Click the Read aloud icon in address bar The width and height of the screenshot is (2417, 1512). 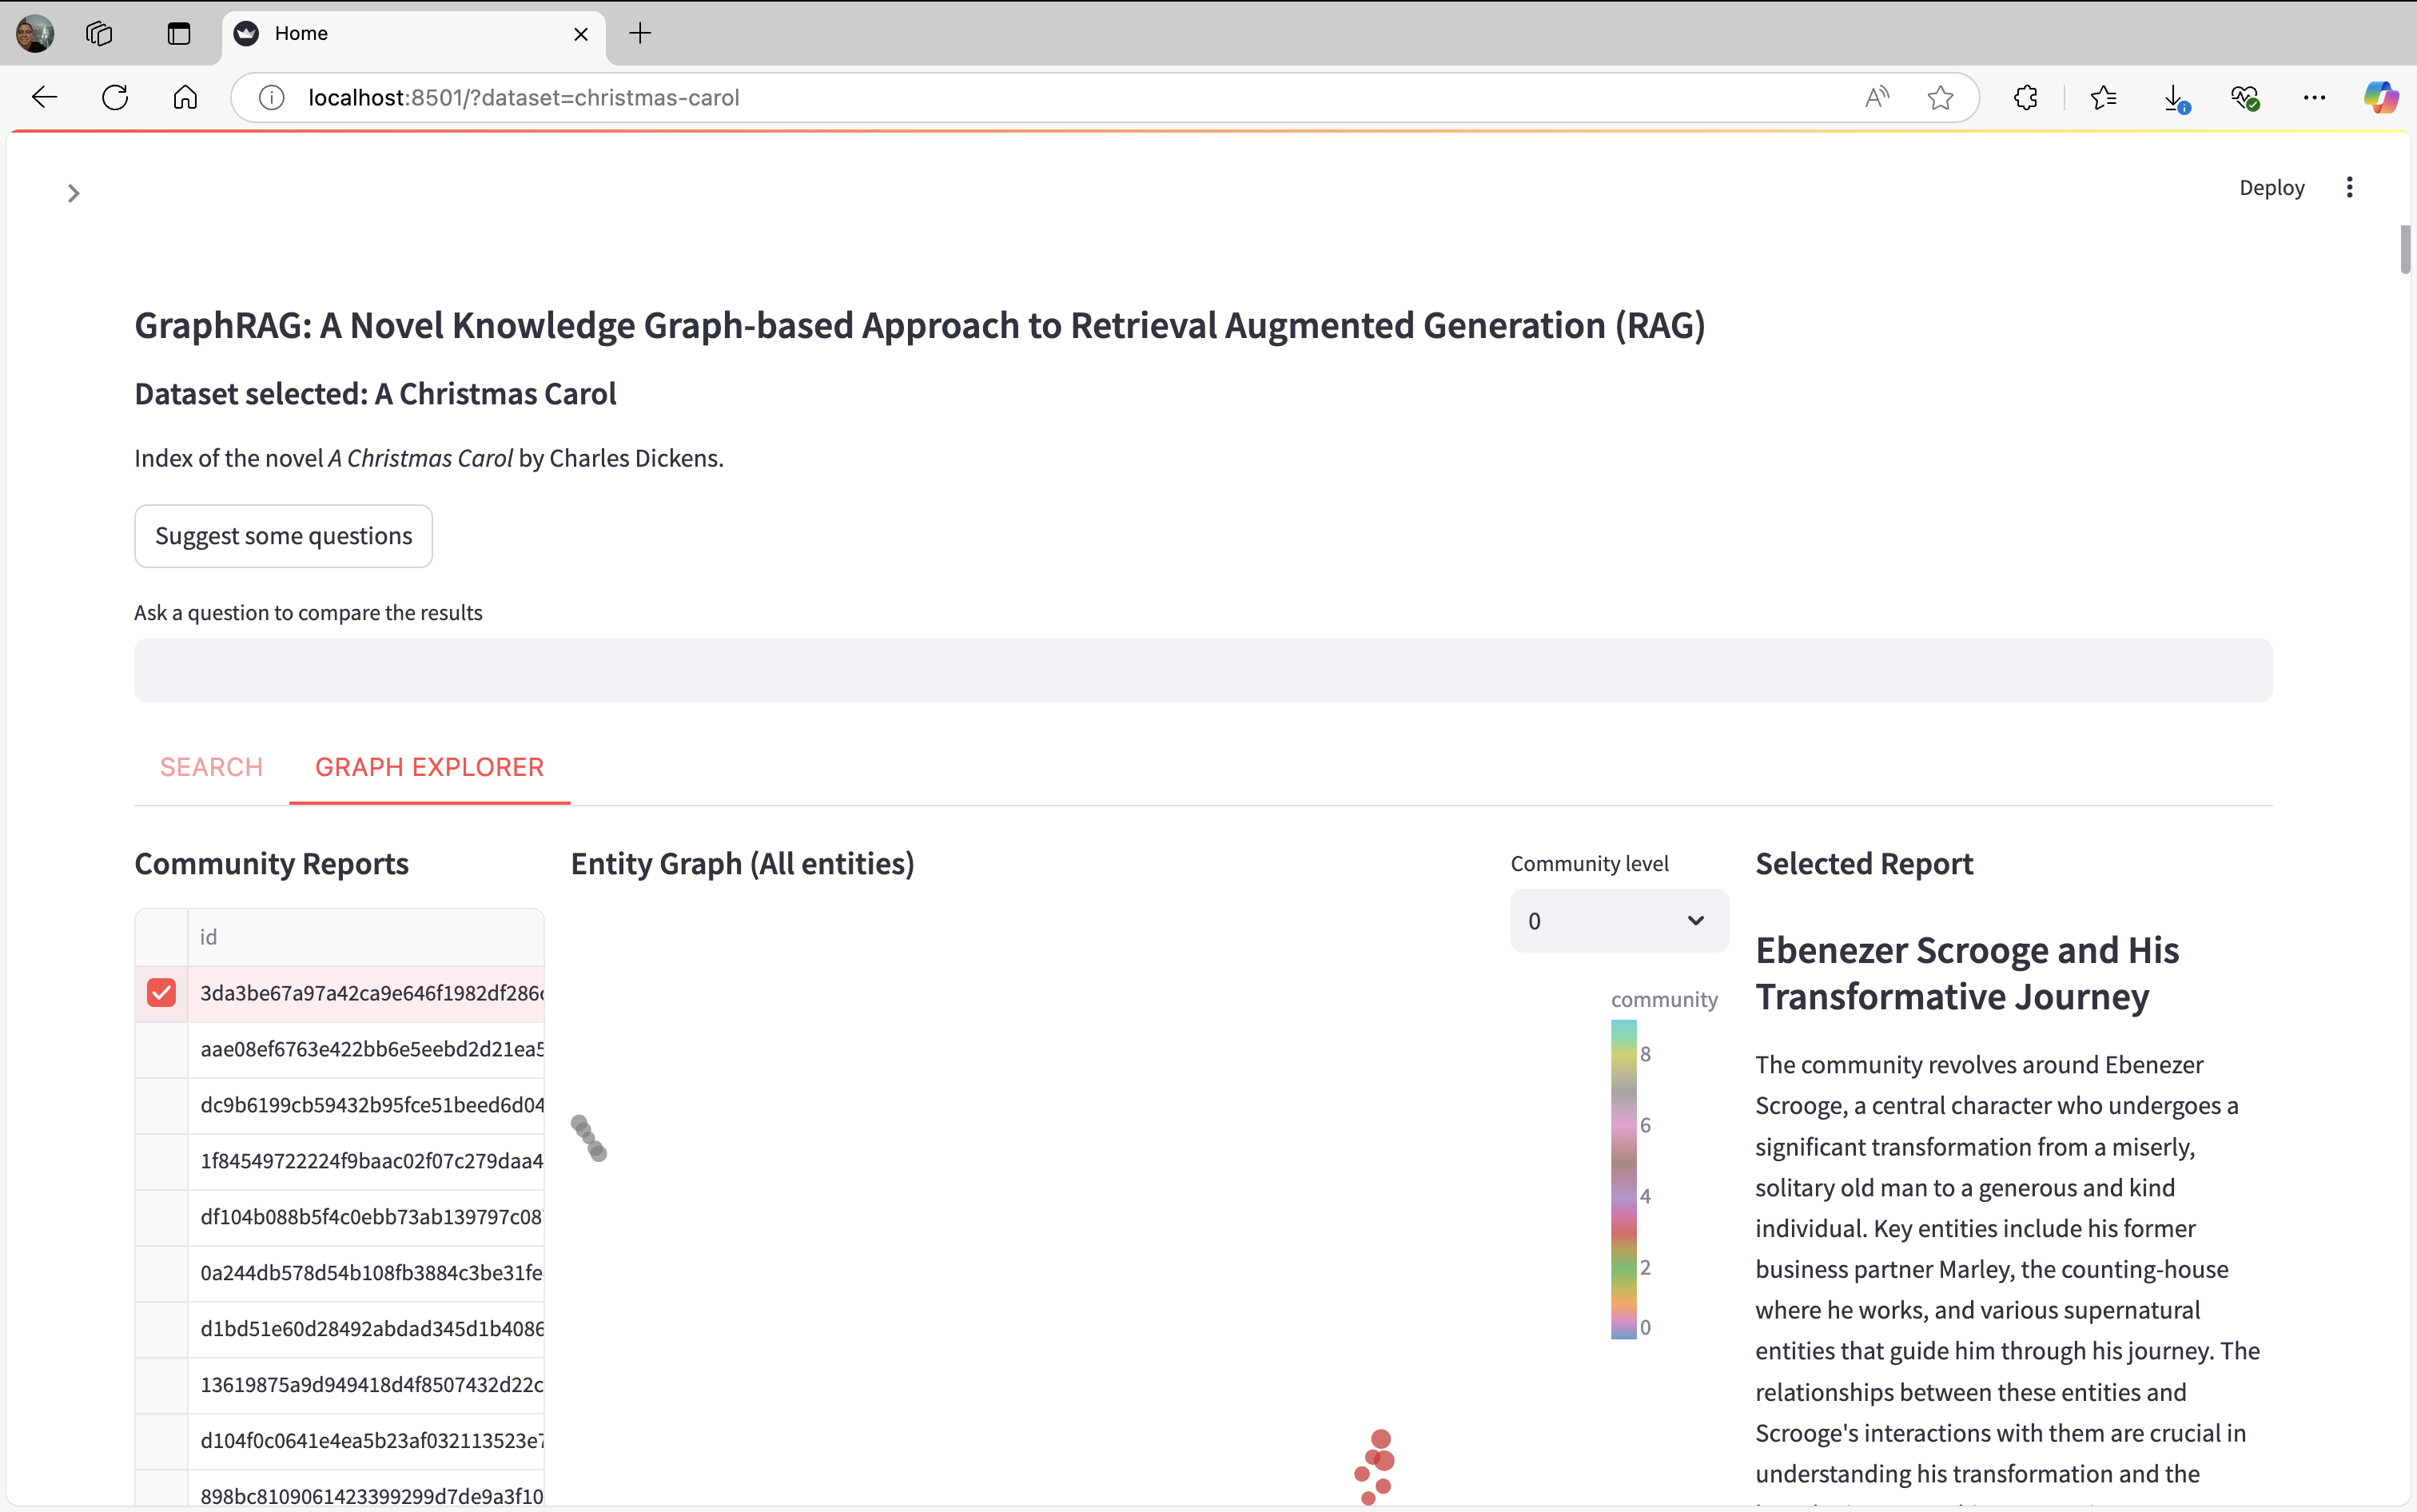point(1876,97)
